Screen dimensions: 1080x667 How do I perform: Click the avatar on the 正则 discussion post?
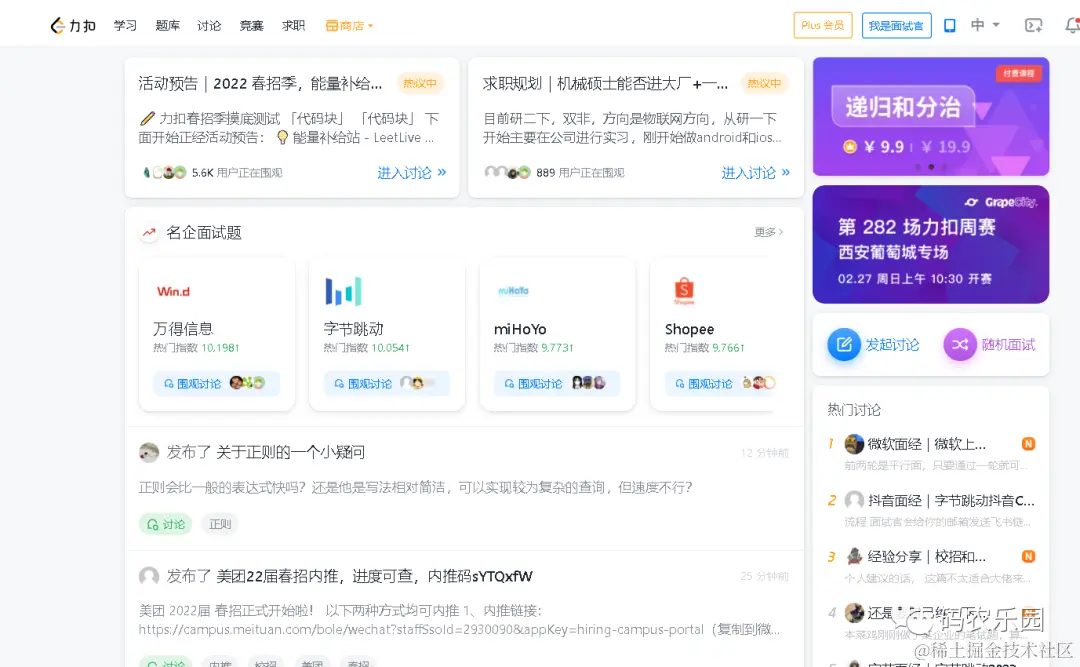point(150,452)
